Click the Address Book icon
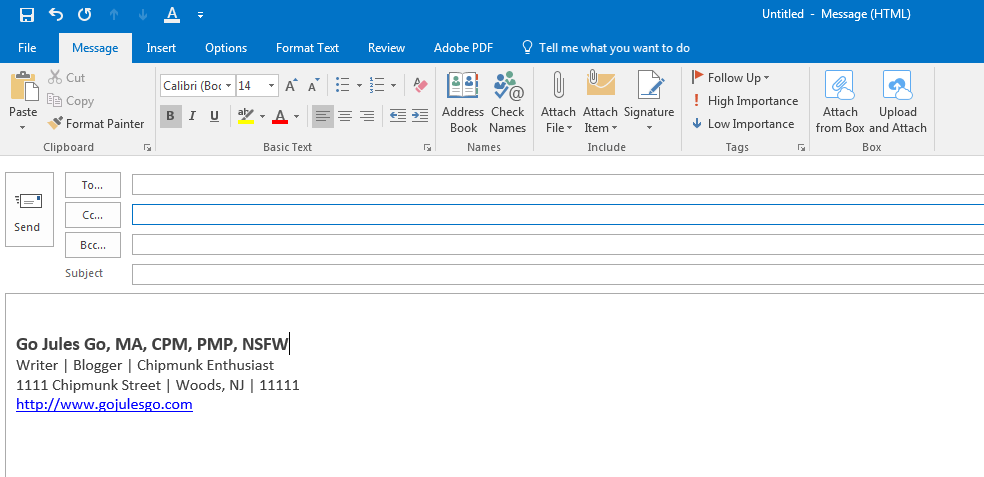 [x=463, y=102]
